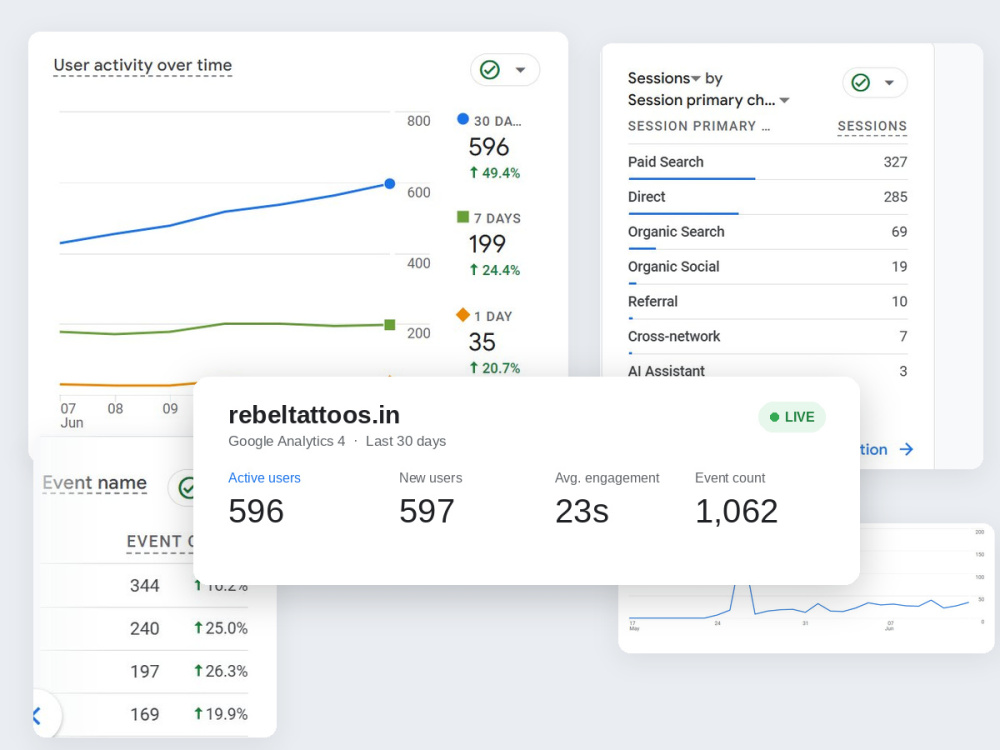
Task: Click the 1 day value 35
Action: click(x=482, y=342)
